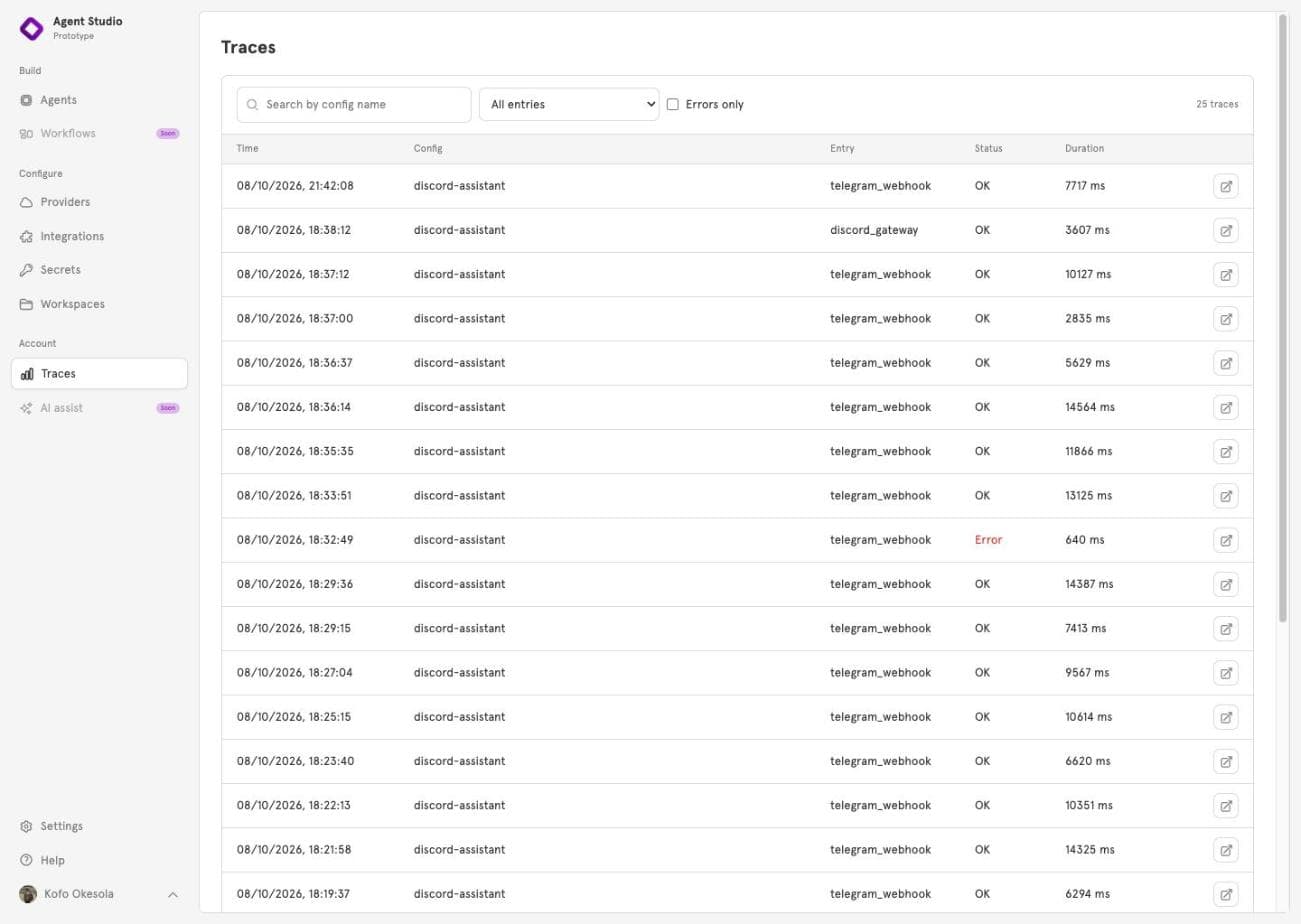Click the Time column header
Screen dimensions: 1301x924
(247, 148)
